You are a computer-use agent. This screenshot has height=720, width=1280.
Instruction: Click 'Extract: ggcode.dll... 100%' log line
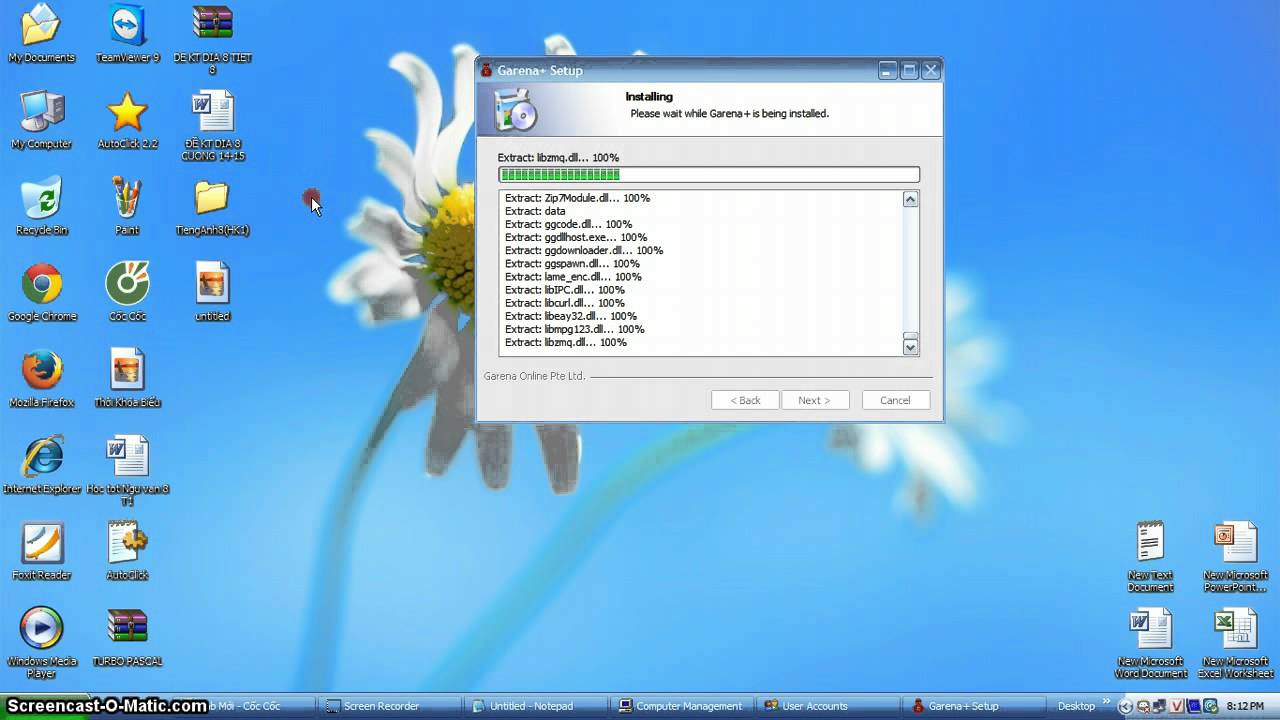coord(568,224)
